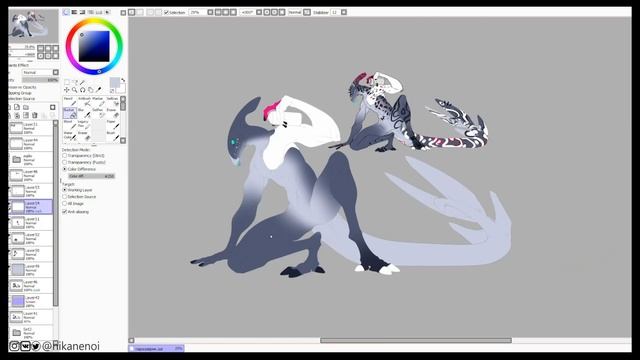Click the layer list scroll up arrow
The width and height of the screenshot is (640, 360).
coord(56,122)
